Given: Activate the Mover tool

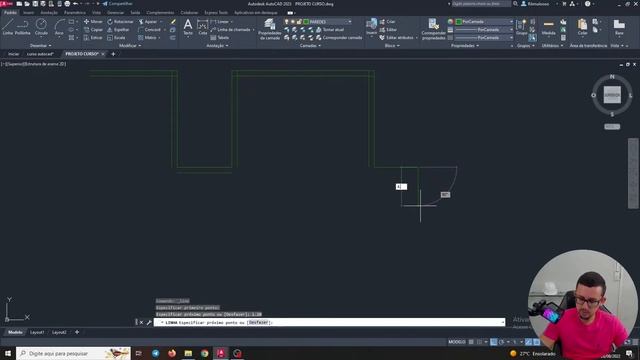Looking at the screenshot, I should [93, 22].
